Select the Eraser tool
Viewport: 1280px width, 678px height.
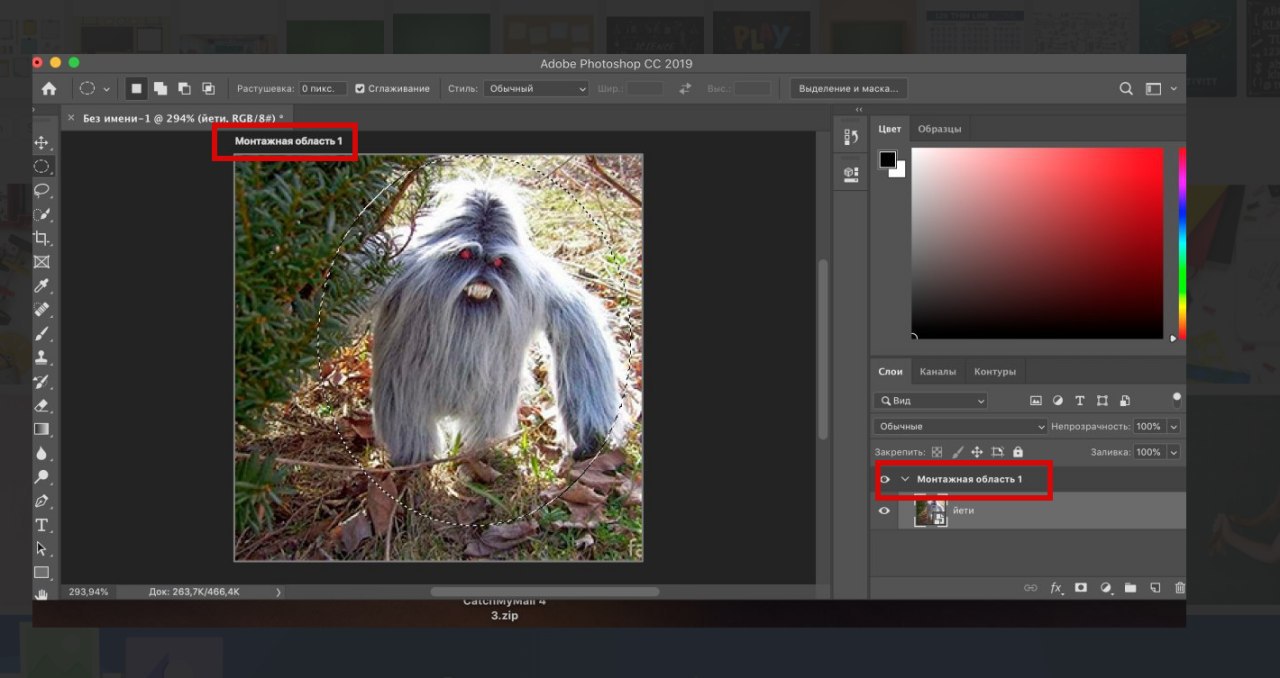(x=41, y=405)
